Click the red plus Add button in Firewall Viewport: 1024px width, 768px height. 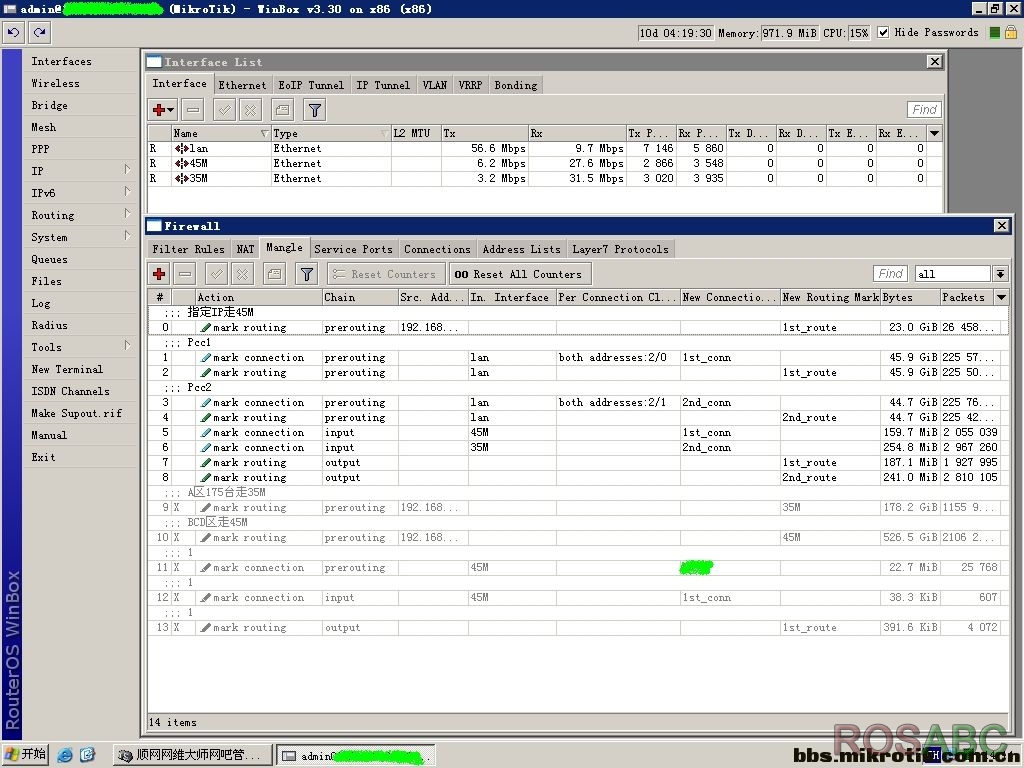point(159,274)
